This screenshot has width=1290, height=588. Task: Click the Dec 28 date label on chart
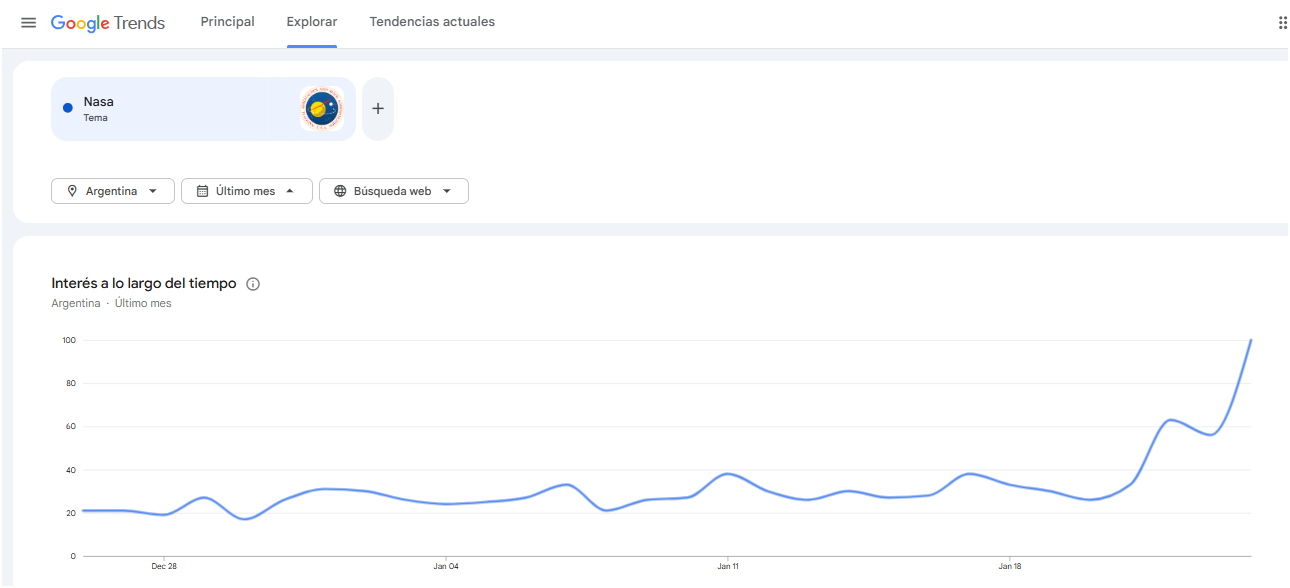point(165,566)
